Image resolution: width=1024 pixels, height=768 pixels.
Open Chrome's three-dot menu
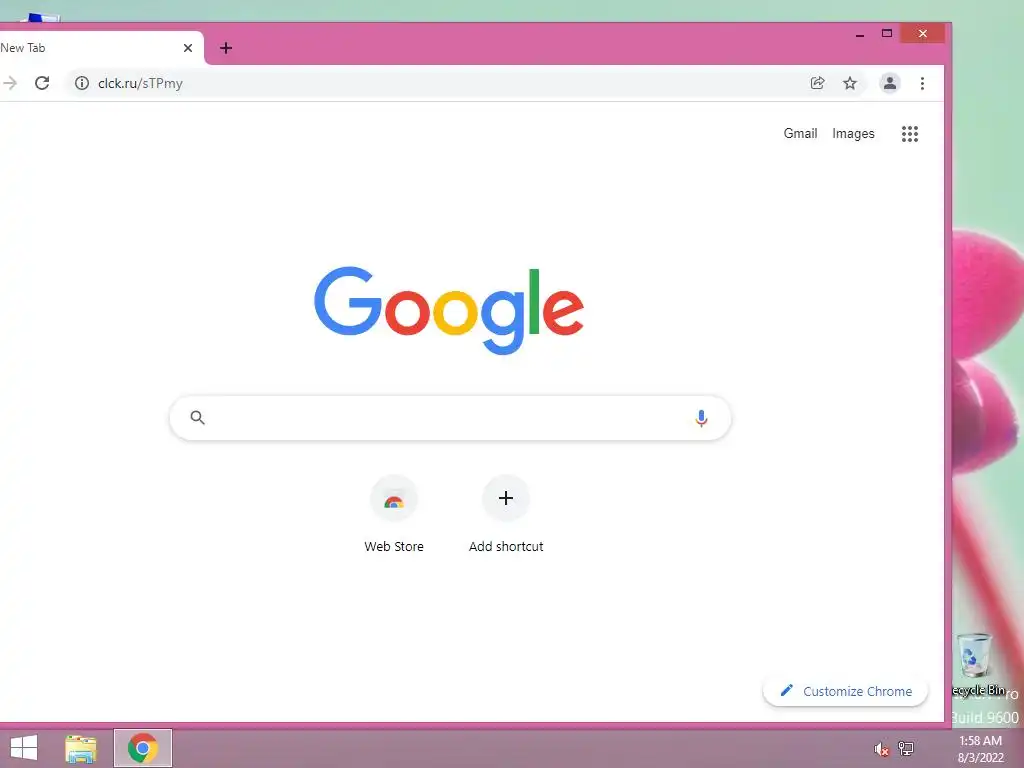(922, 83)
